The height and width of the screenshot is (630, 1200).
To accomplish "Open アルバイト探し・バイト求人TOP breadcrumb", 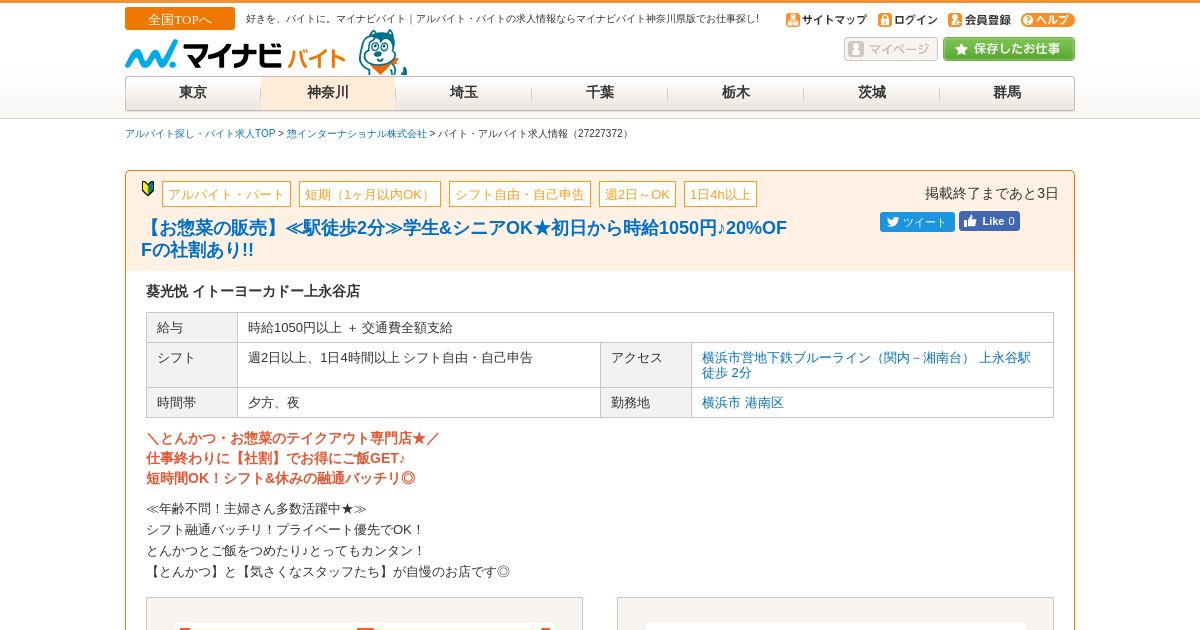I will coord(200,134).
